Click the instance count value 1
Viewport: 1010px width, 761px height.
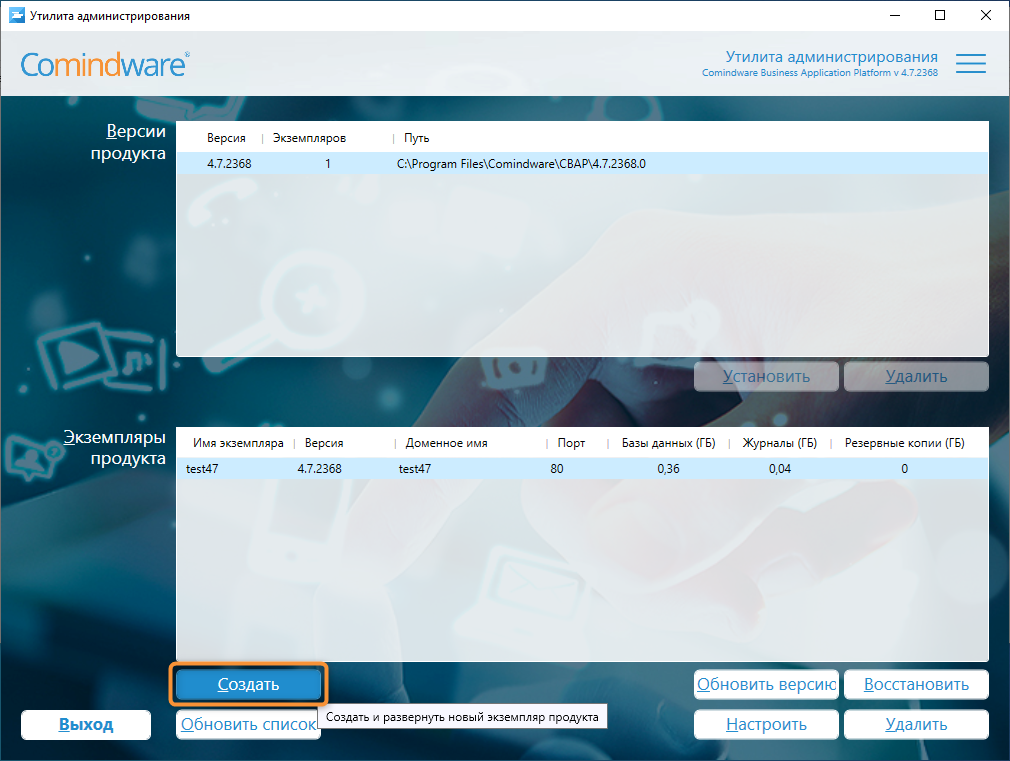328,164
